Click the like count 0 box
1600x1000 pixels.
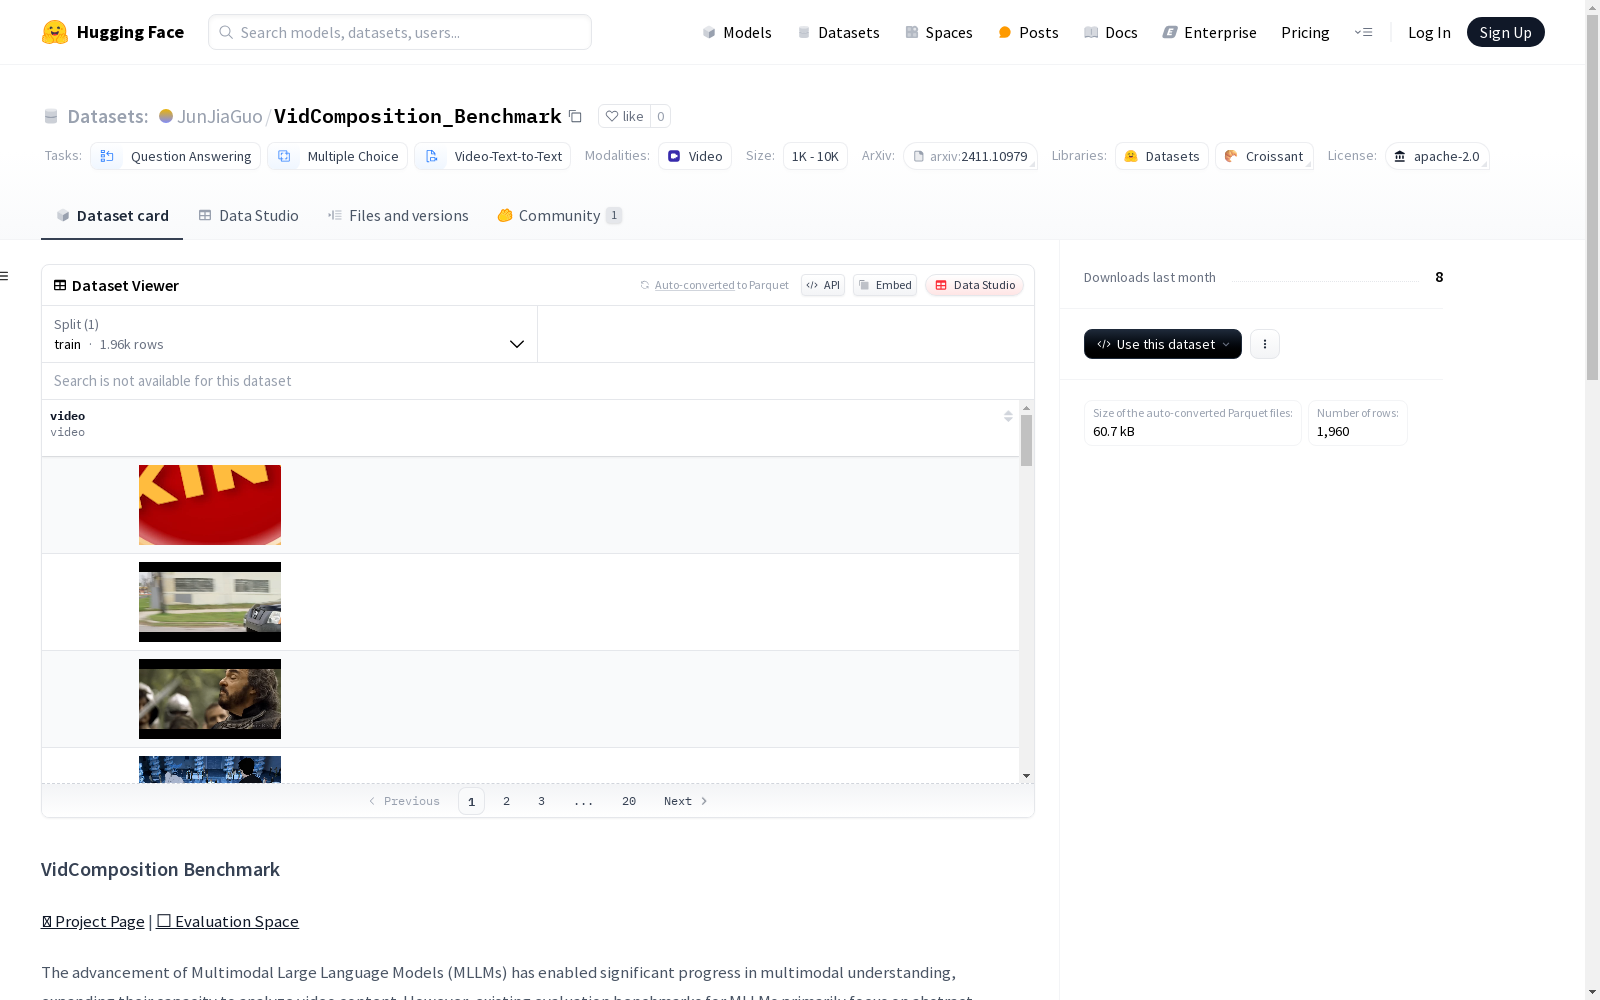pyautogui.click(x=660, y=116)
